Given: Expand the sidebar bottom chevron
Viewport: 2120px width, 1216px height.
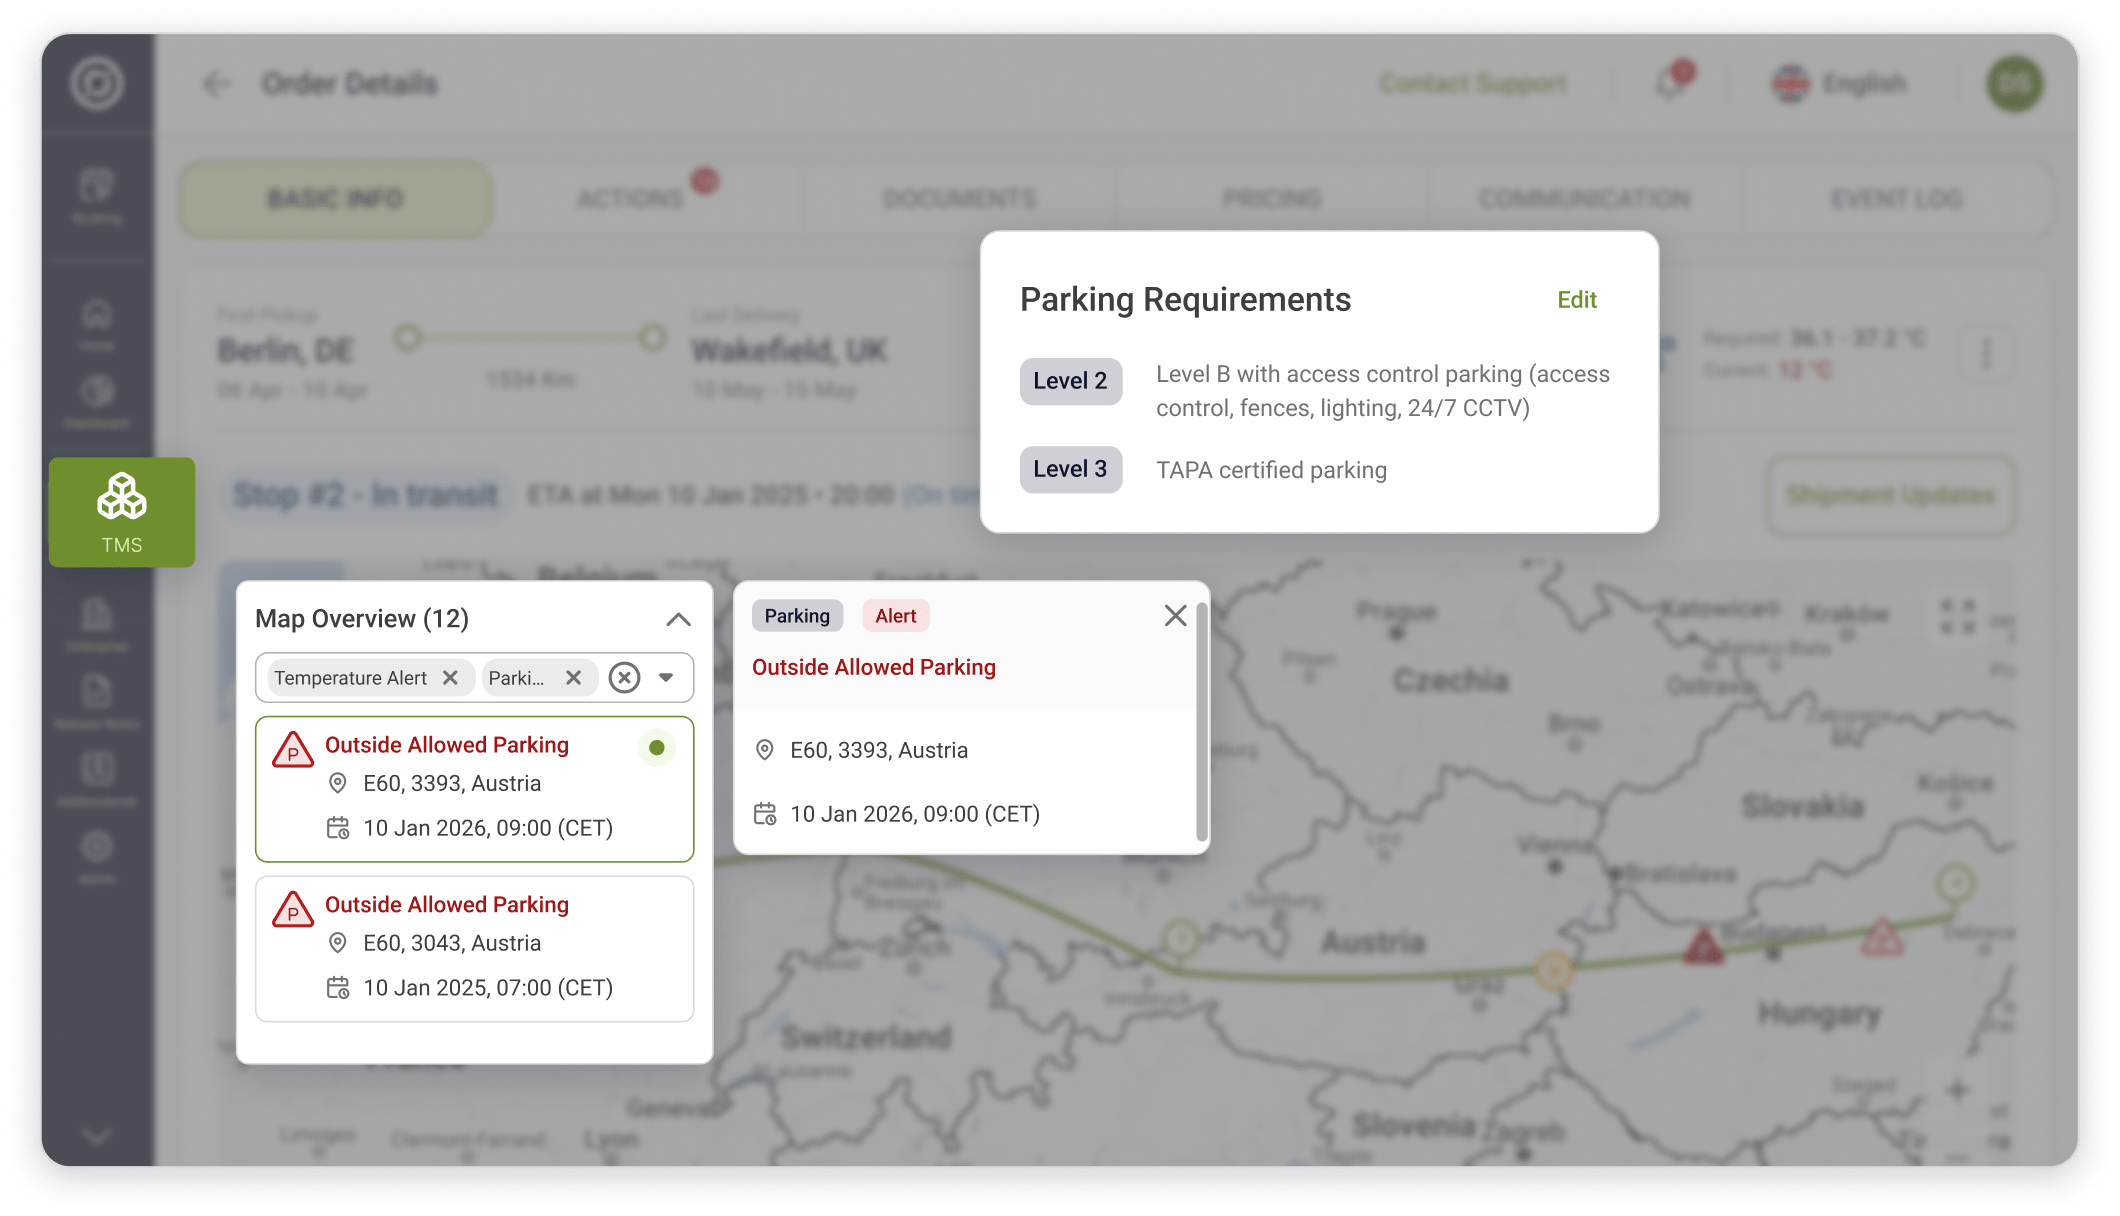Looking at the screenshot, I should (97, 1136).
